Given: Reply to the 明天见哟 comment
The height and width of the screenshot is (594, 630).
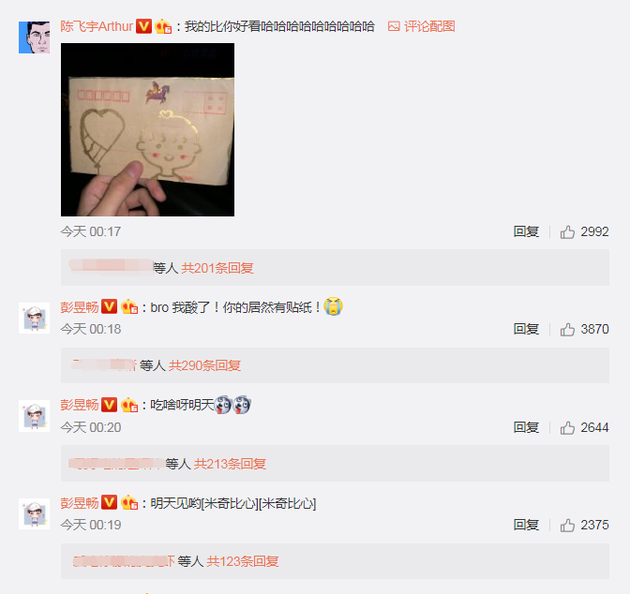Looking at the screenshot, I should (526, 525).
